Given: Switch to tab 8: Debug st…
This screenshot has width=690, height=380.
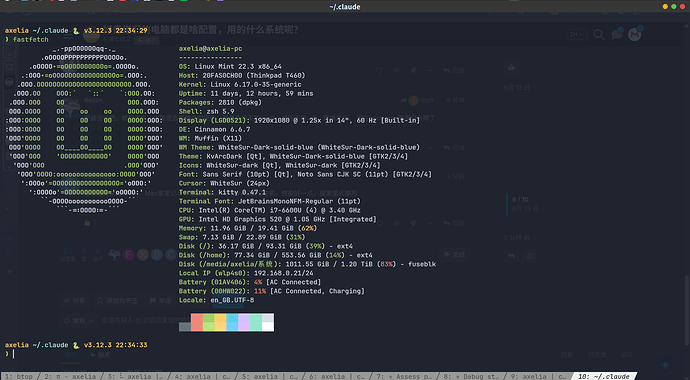Looking at the screenshot, I should click(471, 376).
